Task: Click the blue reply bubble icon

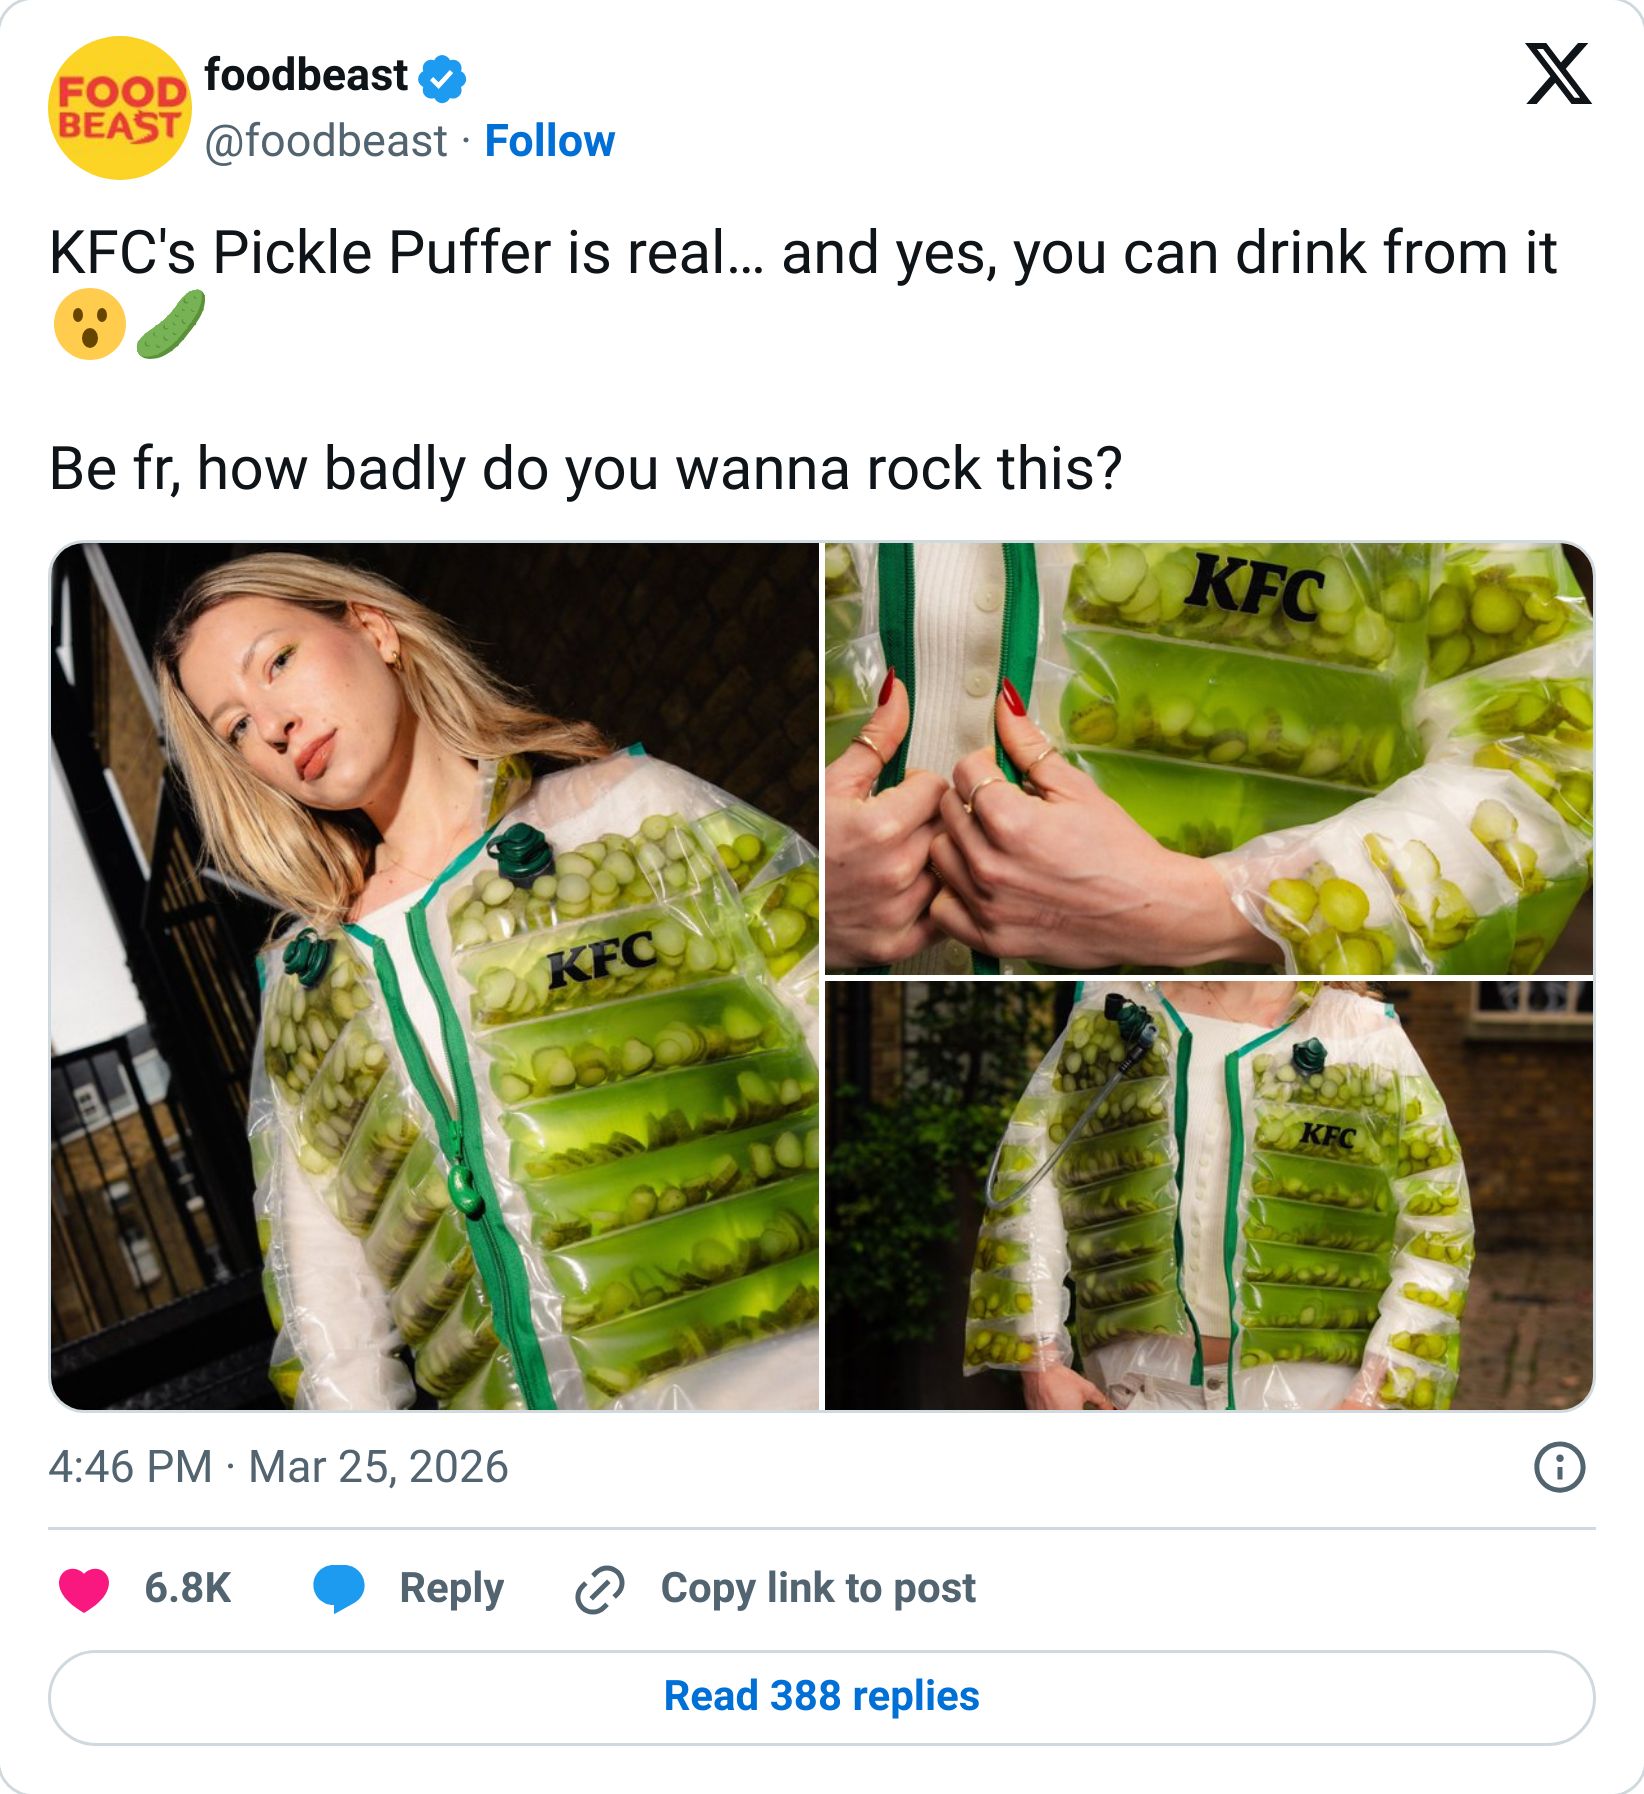Action: tap(339, 1588)
